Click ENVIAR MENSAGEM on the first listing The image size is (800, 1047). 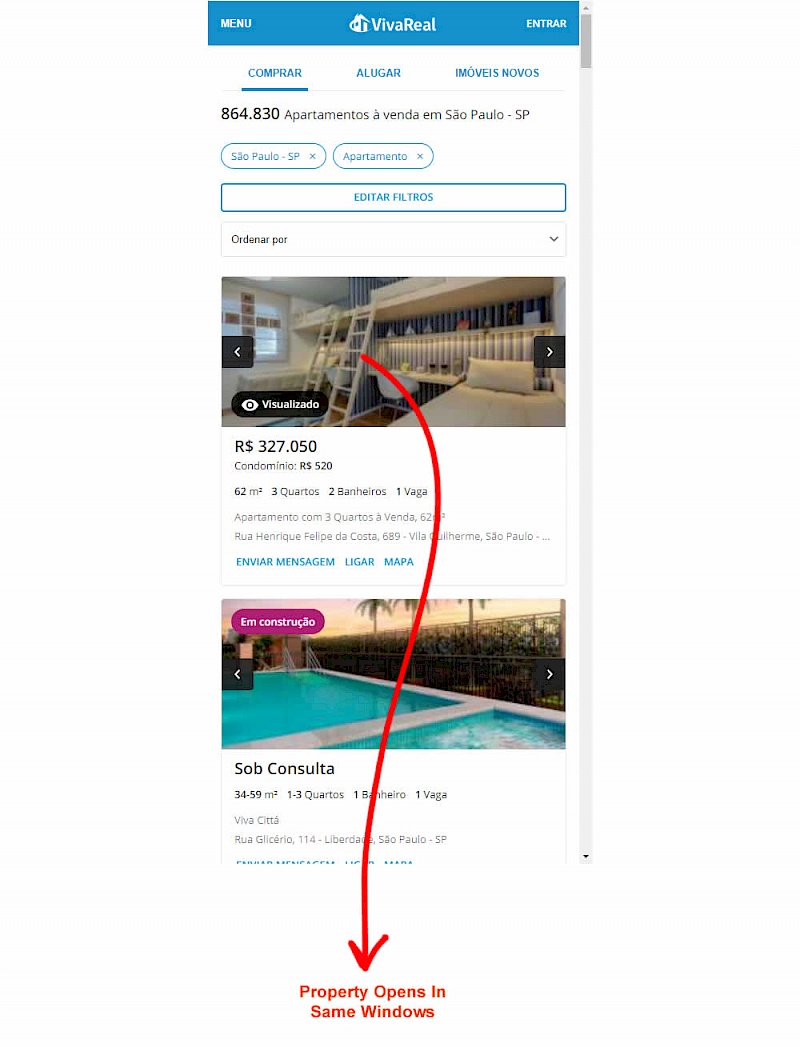[x=285, y=562]
